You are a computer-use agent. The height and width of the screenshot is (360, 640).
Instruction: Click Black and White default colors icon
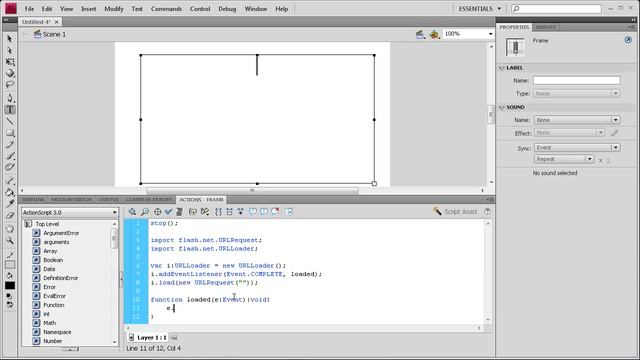point(9,296)
